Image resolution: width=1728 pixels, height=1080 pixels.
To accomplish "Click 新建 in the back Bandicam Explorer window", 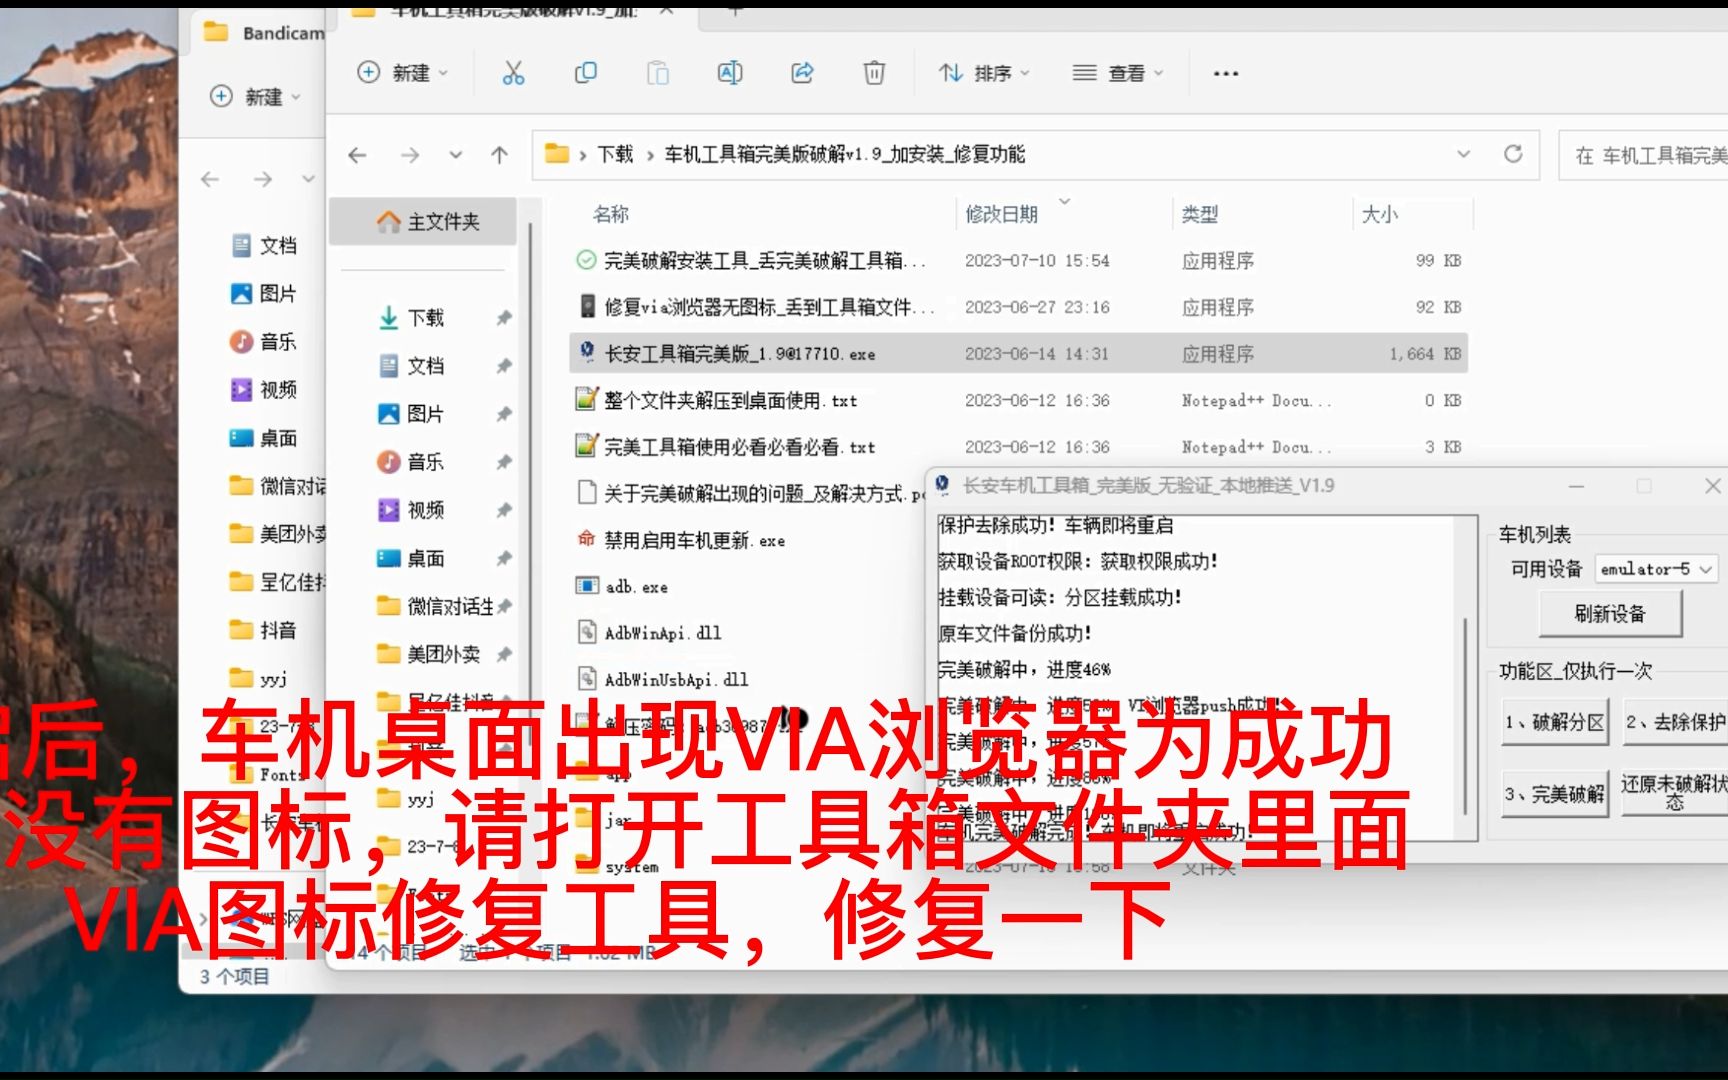I will pos(255,97).
